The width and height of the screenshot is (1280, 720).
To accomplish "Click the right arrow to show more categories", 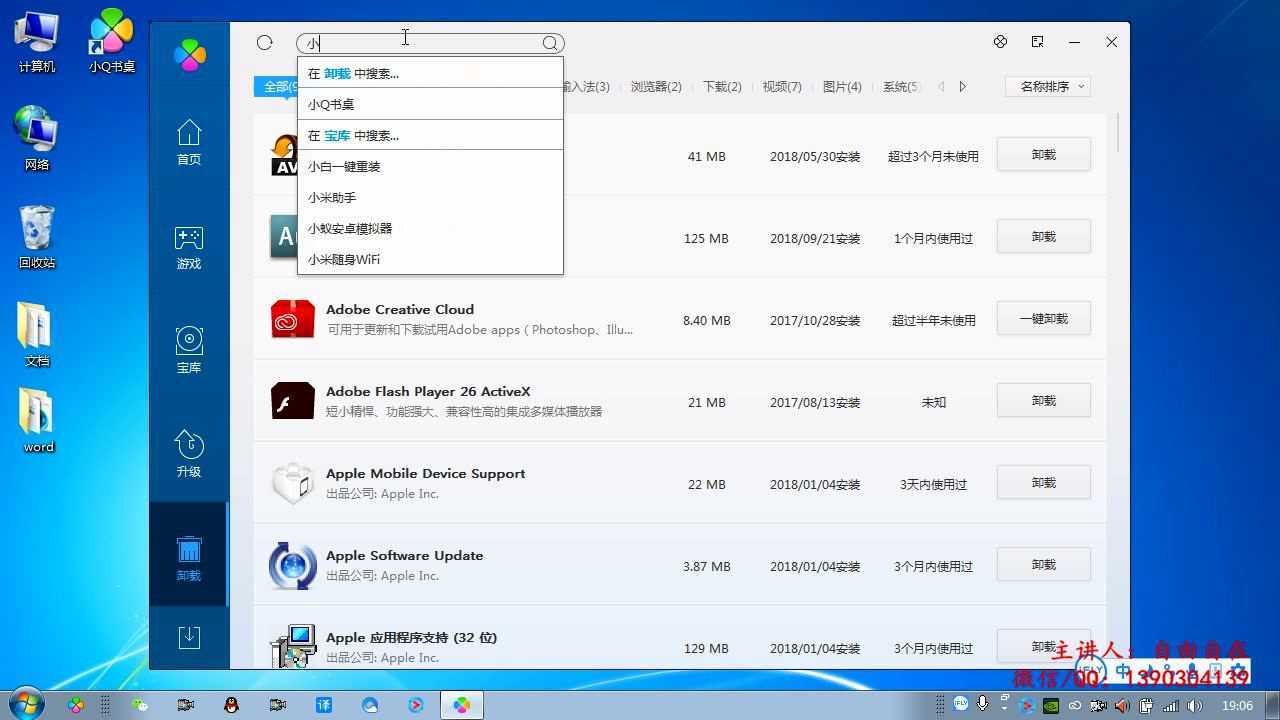I will pyautogui.click(x=962, y=87).
